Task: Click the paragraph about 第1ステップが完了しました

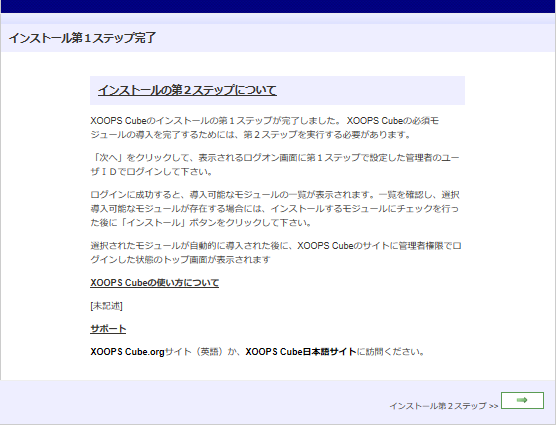Action: click(265, 128)
